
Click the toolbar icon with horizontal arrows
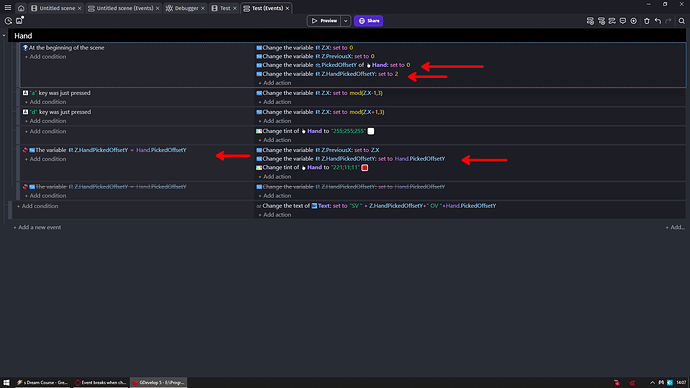click(612, 21)
